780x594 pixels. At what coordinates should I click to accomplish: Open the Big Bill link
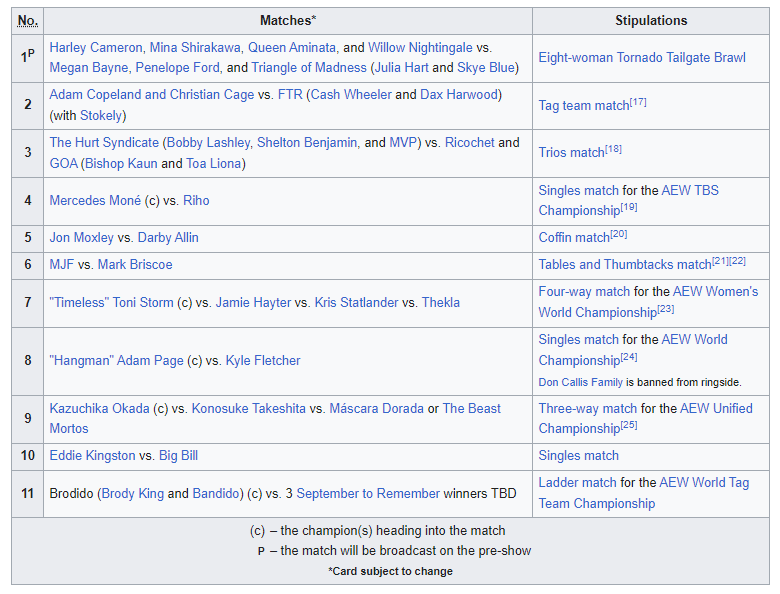[x=178, y=455]
